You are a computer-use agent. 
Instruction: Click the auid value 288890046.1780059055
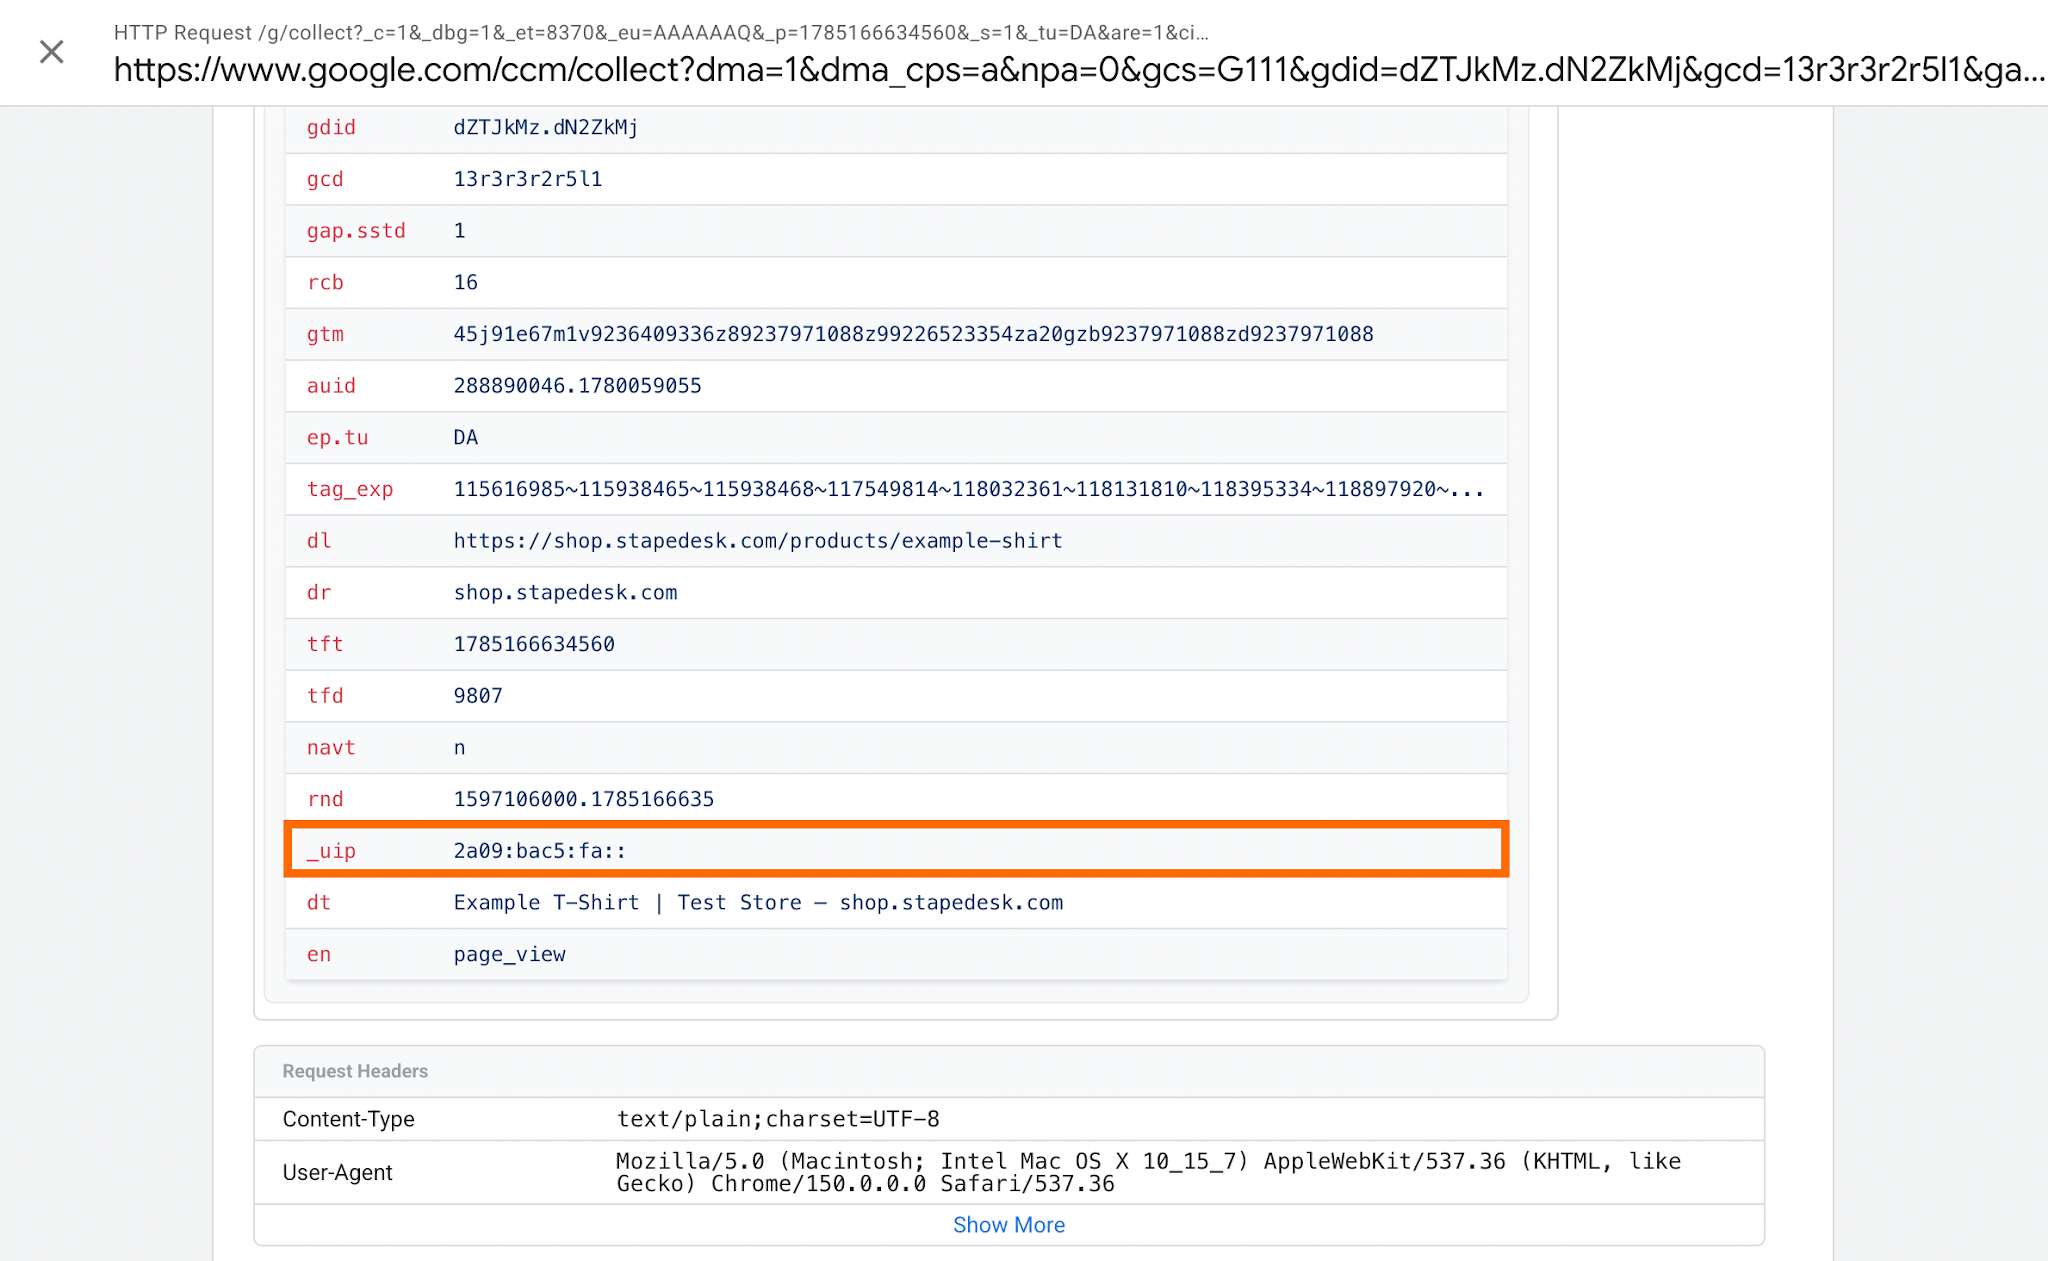coord(578,386)
